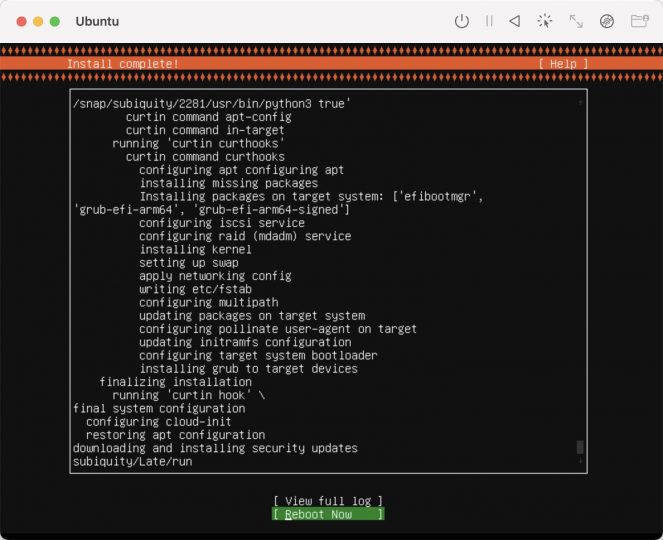This screenshot has width=663, height=540.
Task: Click 'configuring target system bootloader' line
Action: [x=258, y=355]
